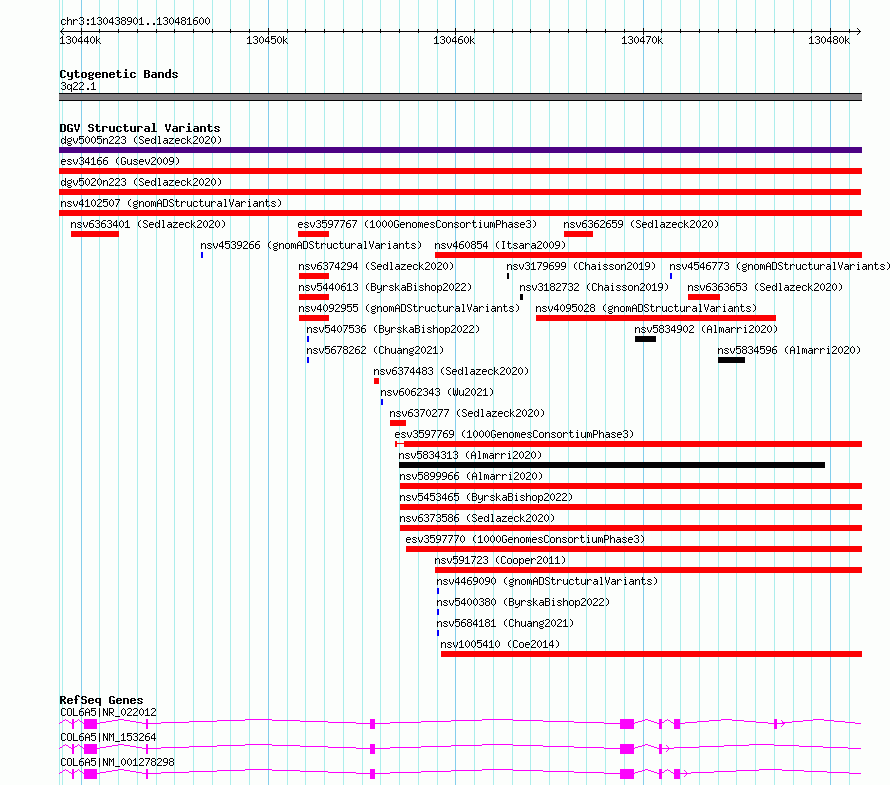Screen dimensions: 890x785
Task: Click the RefSeq Genes track title
Action: (101, 700)
